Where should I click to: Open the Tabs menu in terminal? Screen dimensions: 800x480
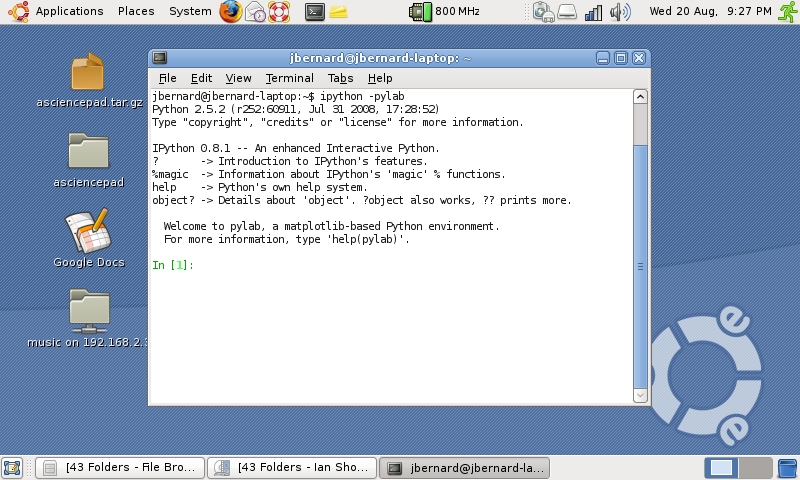[340, 78]
